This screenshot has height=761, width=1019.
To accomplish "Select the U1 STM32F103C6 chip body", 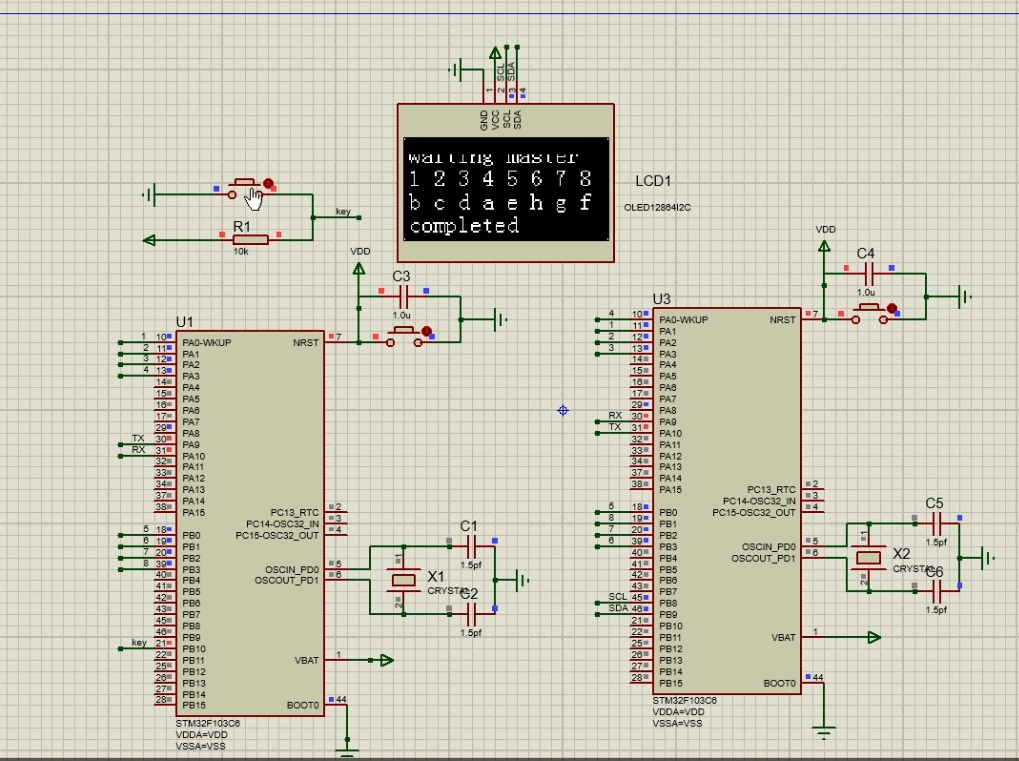I will click(250, 524).
